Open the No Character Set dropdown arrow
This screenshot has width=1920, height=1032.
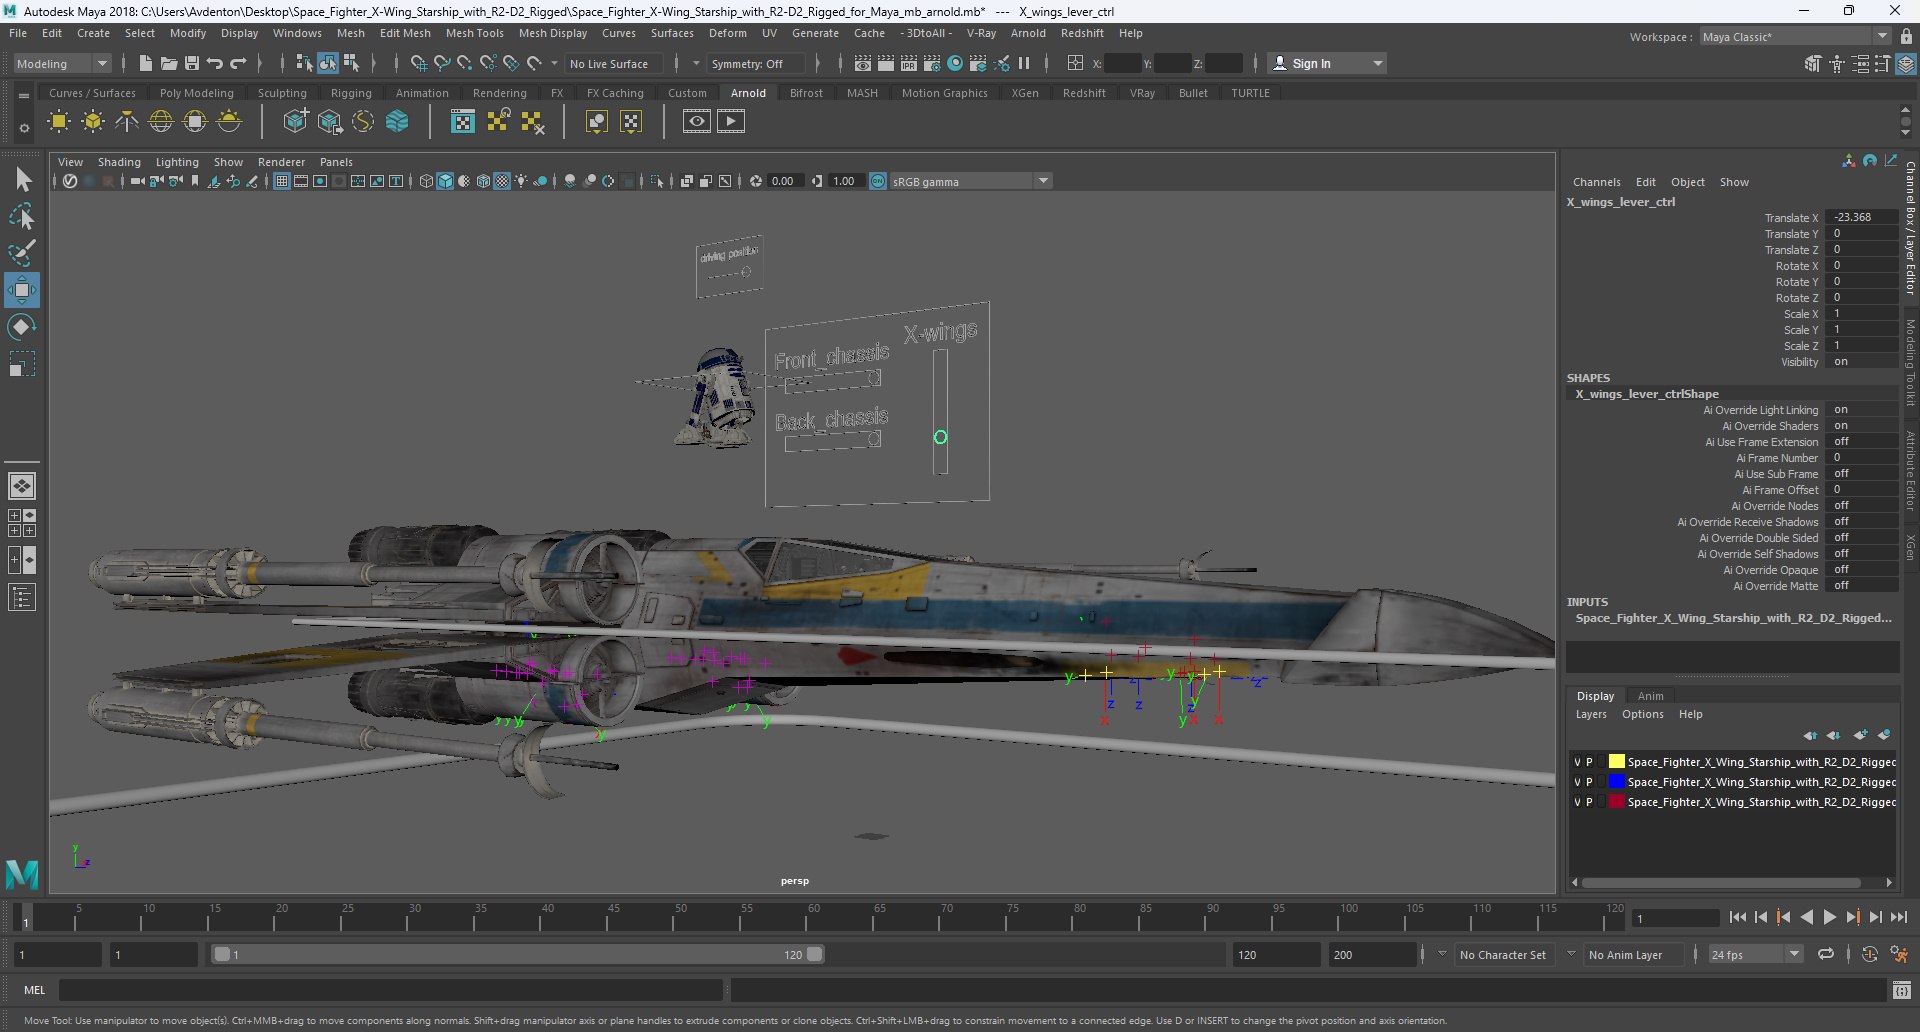[1442, 954]
